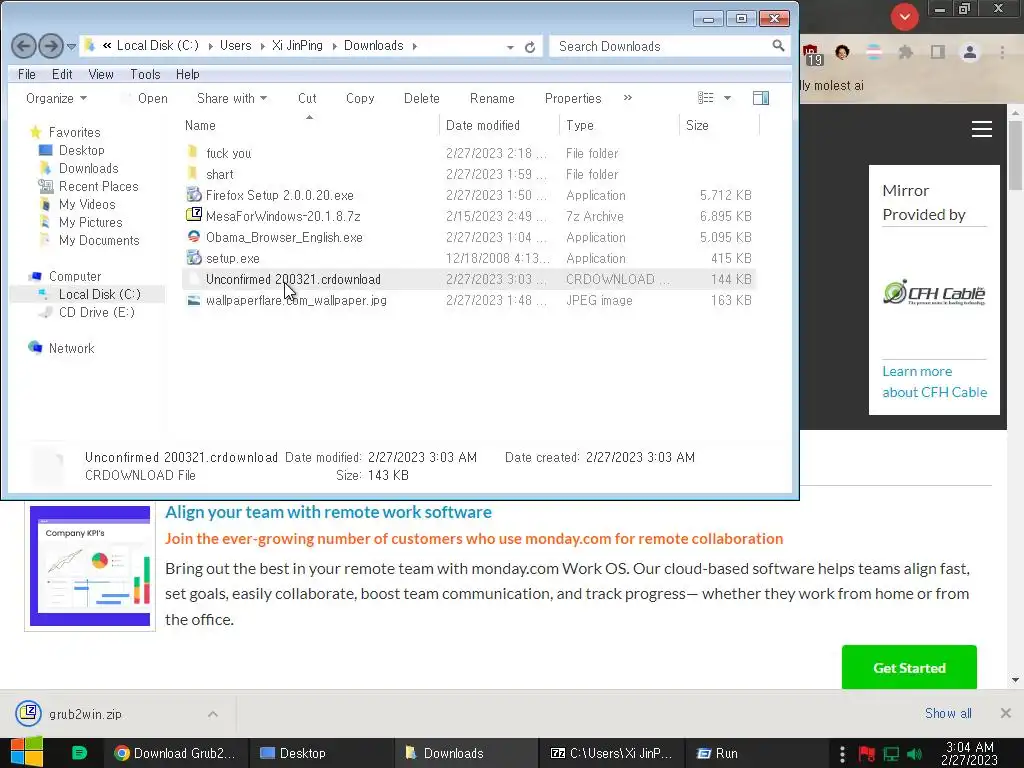The width and height of the screenshot is (1024, 768).
Task: Open Chrome profile avatar icon
Action: coord(970,52)
